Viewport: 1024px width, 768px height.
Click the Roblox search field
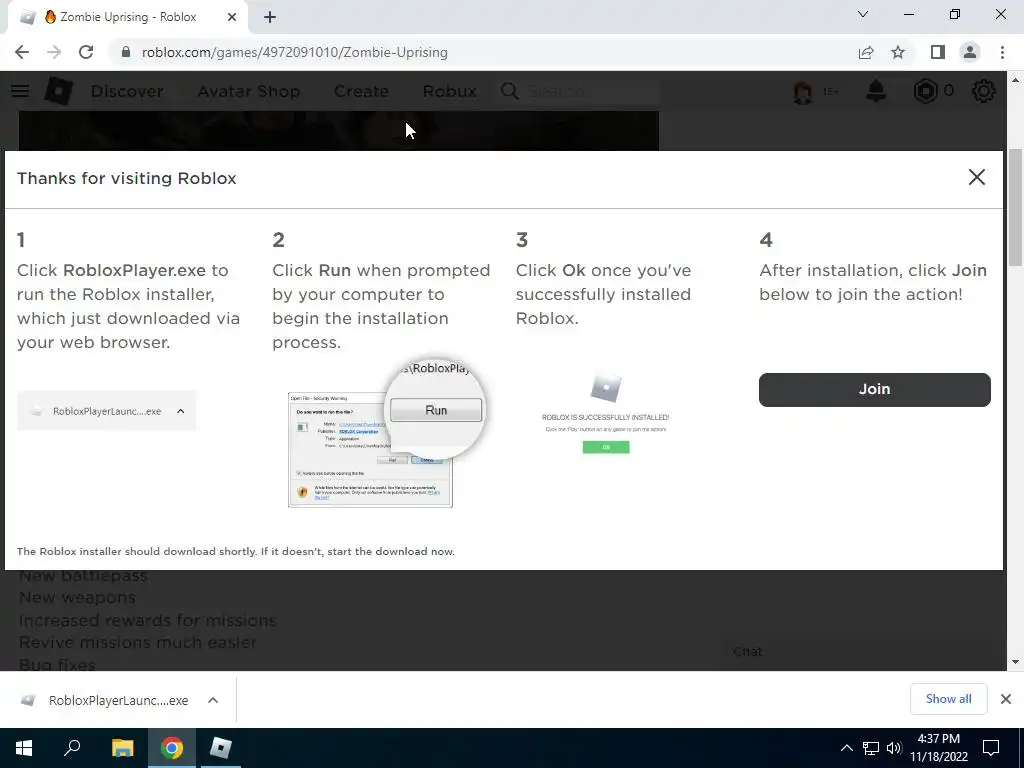(x=591, y=91)
